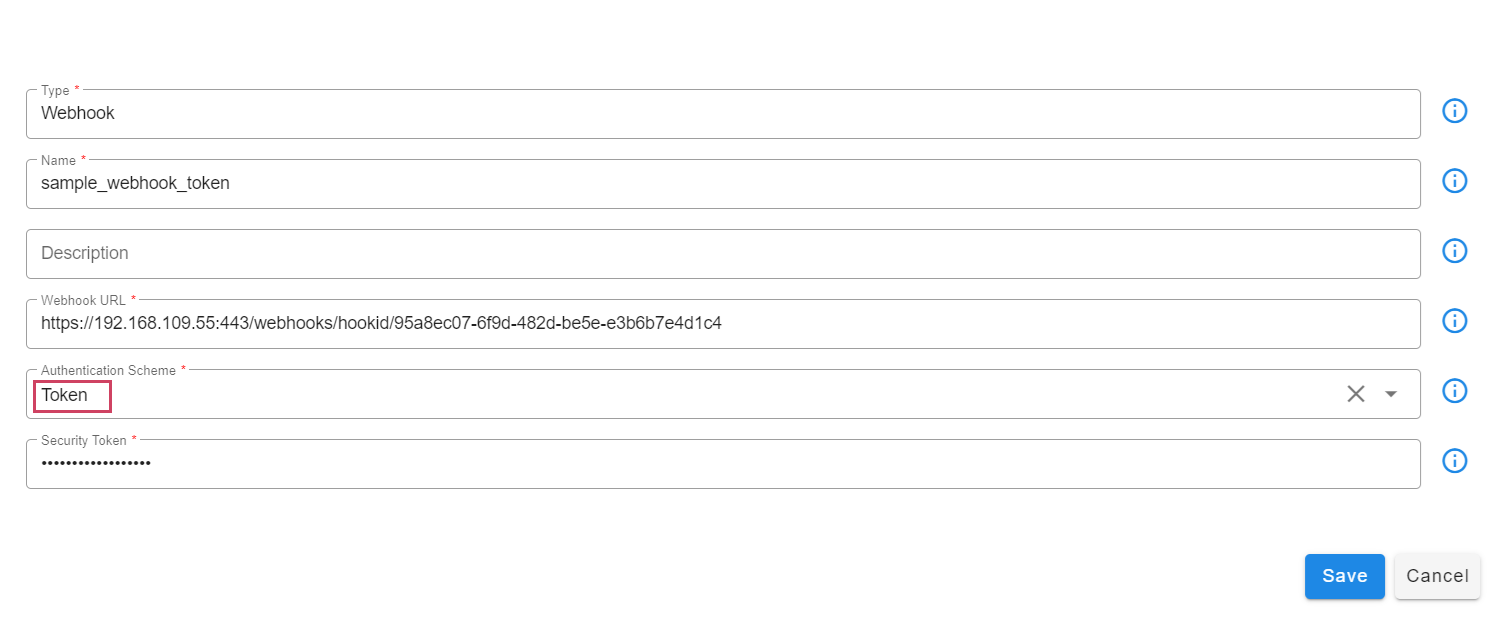
Task: Clear the Authentication Scheme selection
Action: (1355, 393)
